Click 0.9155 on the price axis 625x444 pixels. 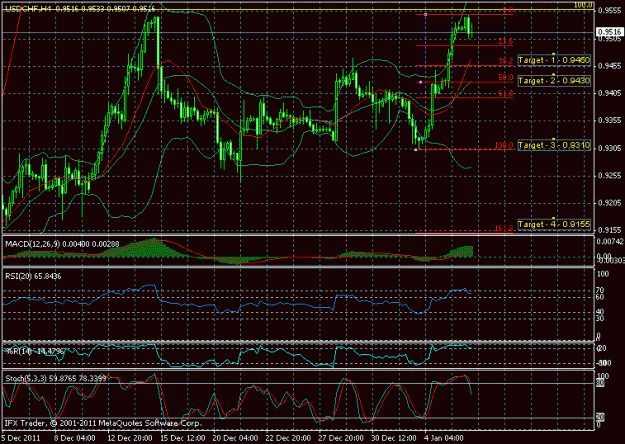pyautogui.click(x=610, y=230)
